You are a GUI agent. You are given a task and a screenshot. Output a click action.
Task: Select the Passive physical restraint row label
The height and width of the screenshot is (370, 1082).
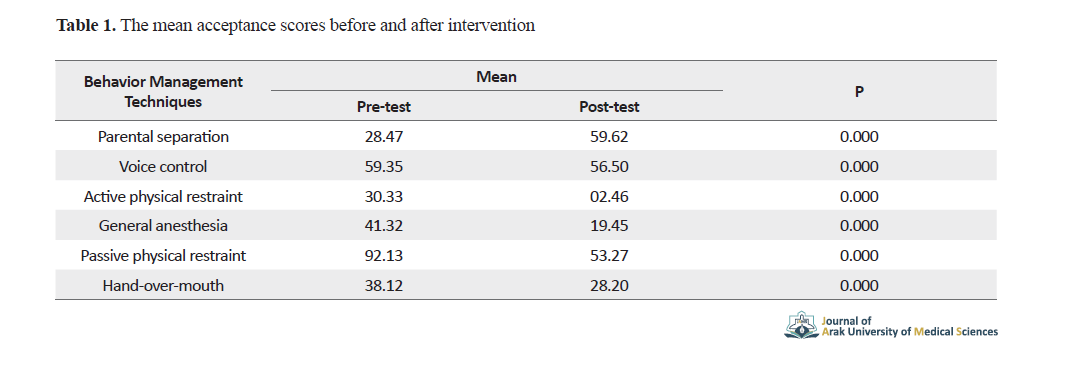pos(163,256)
